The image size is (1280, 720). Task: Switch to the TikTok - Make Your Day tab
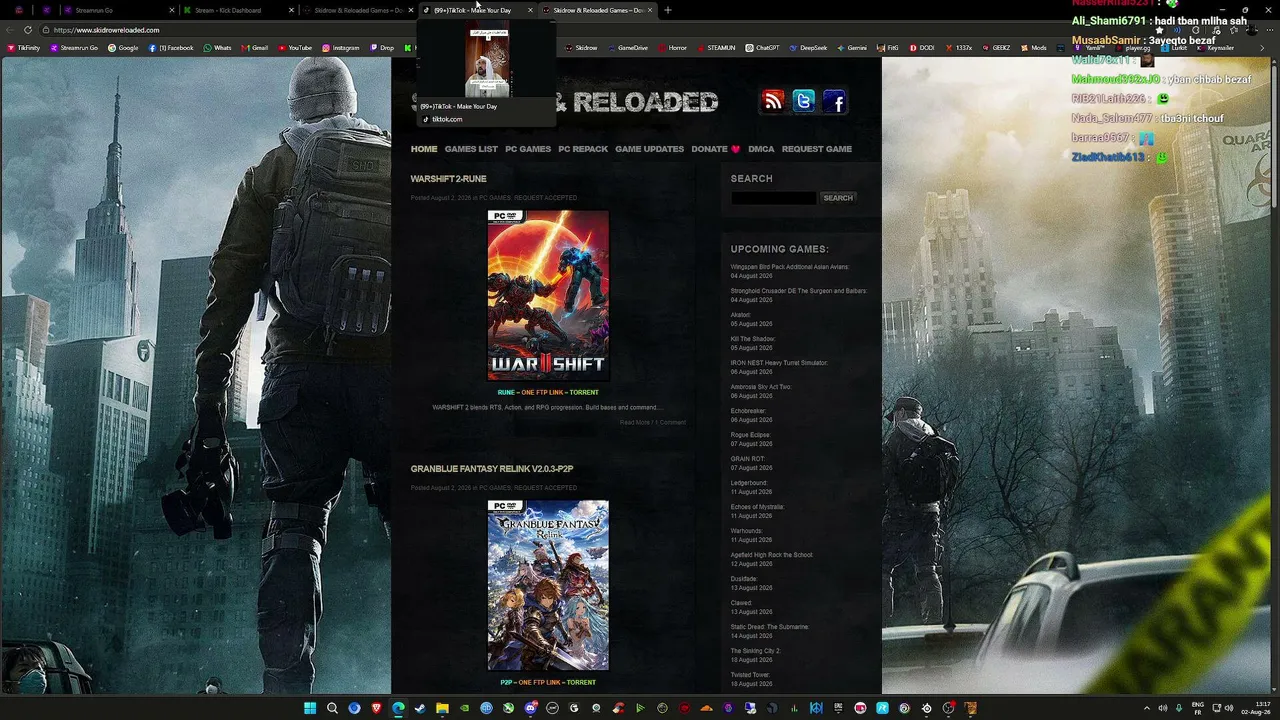pos(478,10)
